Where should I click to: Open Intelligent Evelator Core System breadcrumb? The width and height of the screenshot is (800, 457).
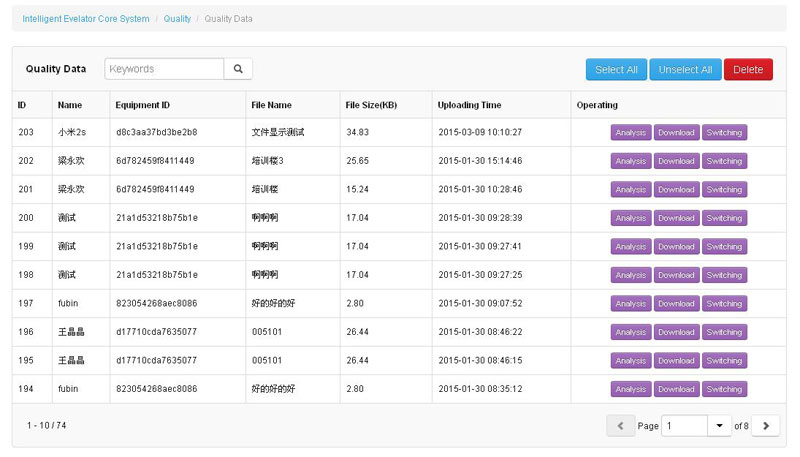86,19
